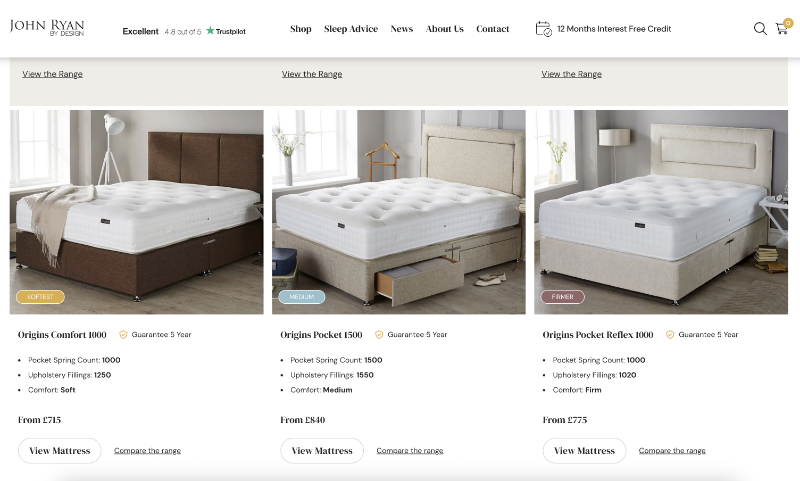Screen dimensions: 800x481
Task: Click the first View the Range link
Action: coord(53,74)
